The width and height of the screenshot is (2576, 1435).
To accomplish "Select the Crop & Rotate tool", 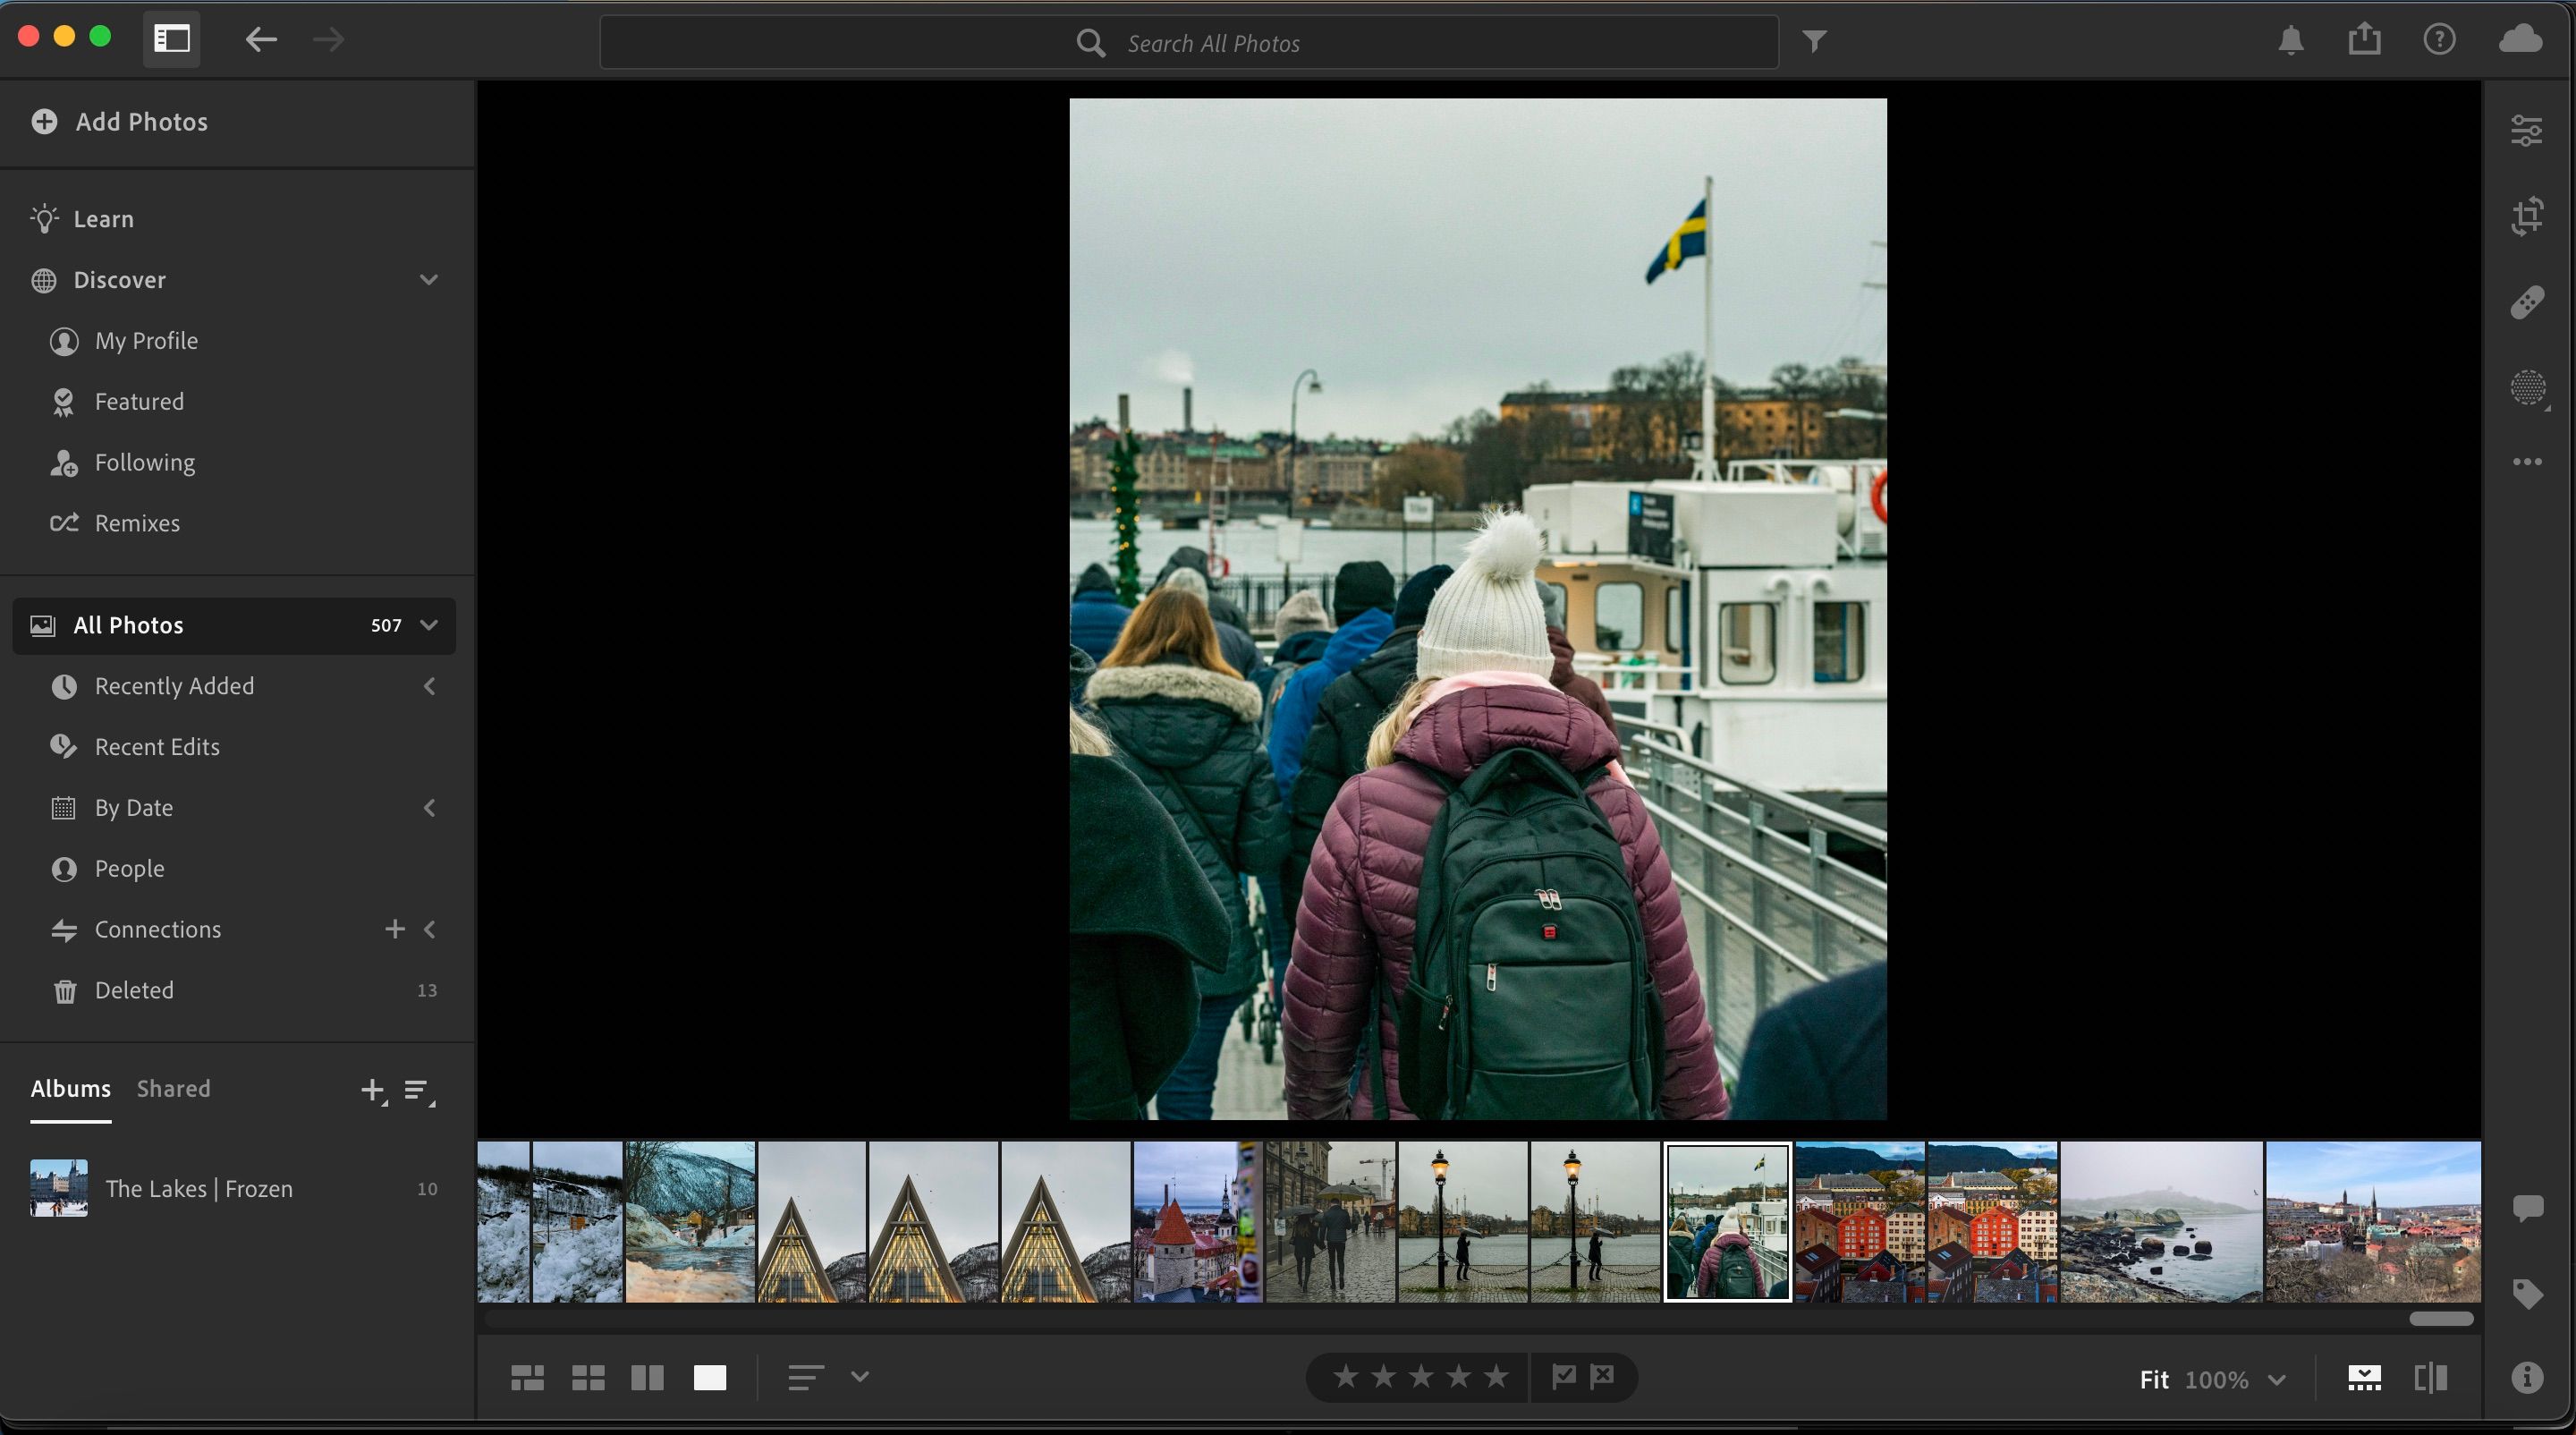I will (2528, 216).
